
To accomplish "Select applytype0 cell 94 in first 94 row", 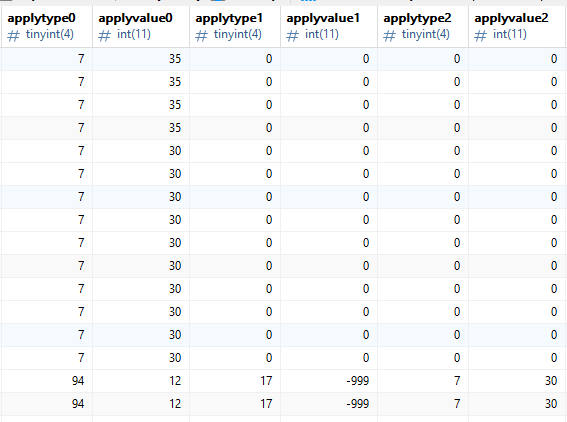I will 47,381.
